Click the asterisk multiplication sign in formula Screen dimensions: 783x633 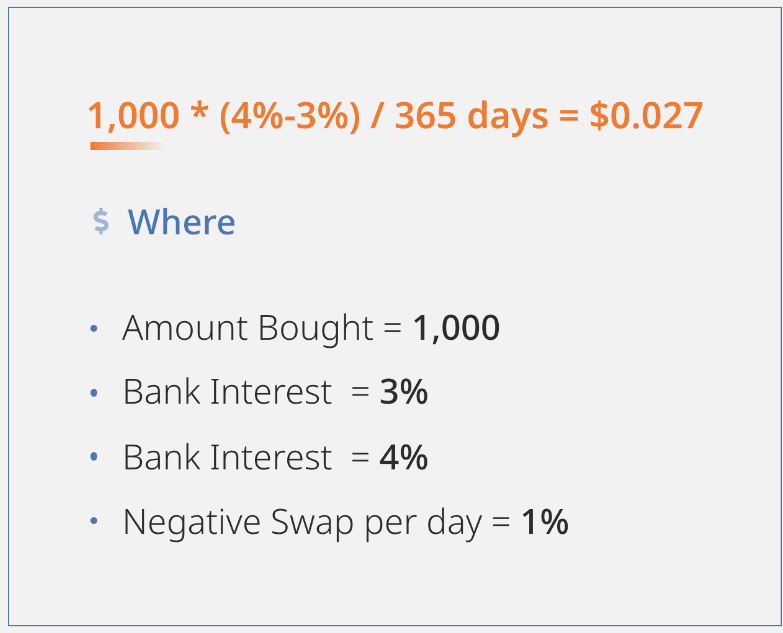point(199,111)
